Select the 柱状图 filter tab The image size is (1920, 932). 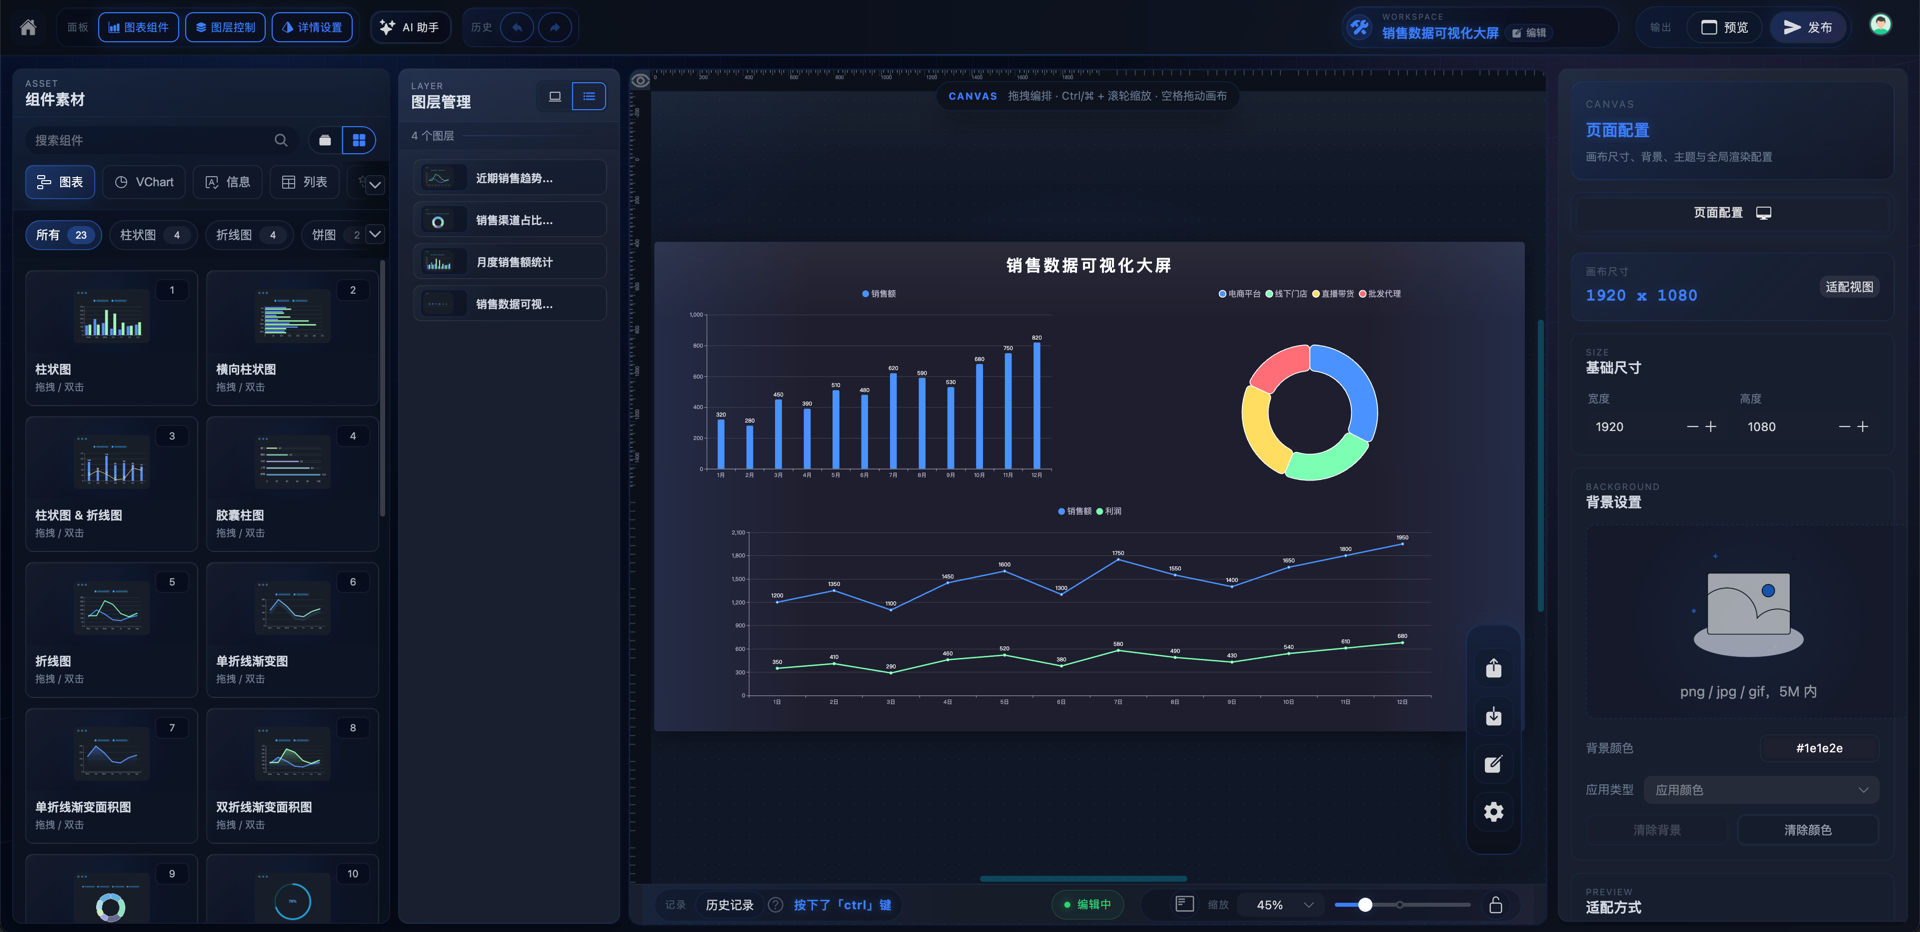click(152, 235)
